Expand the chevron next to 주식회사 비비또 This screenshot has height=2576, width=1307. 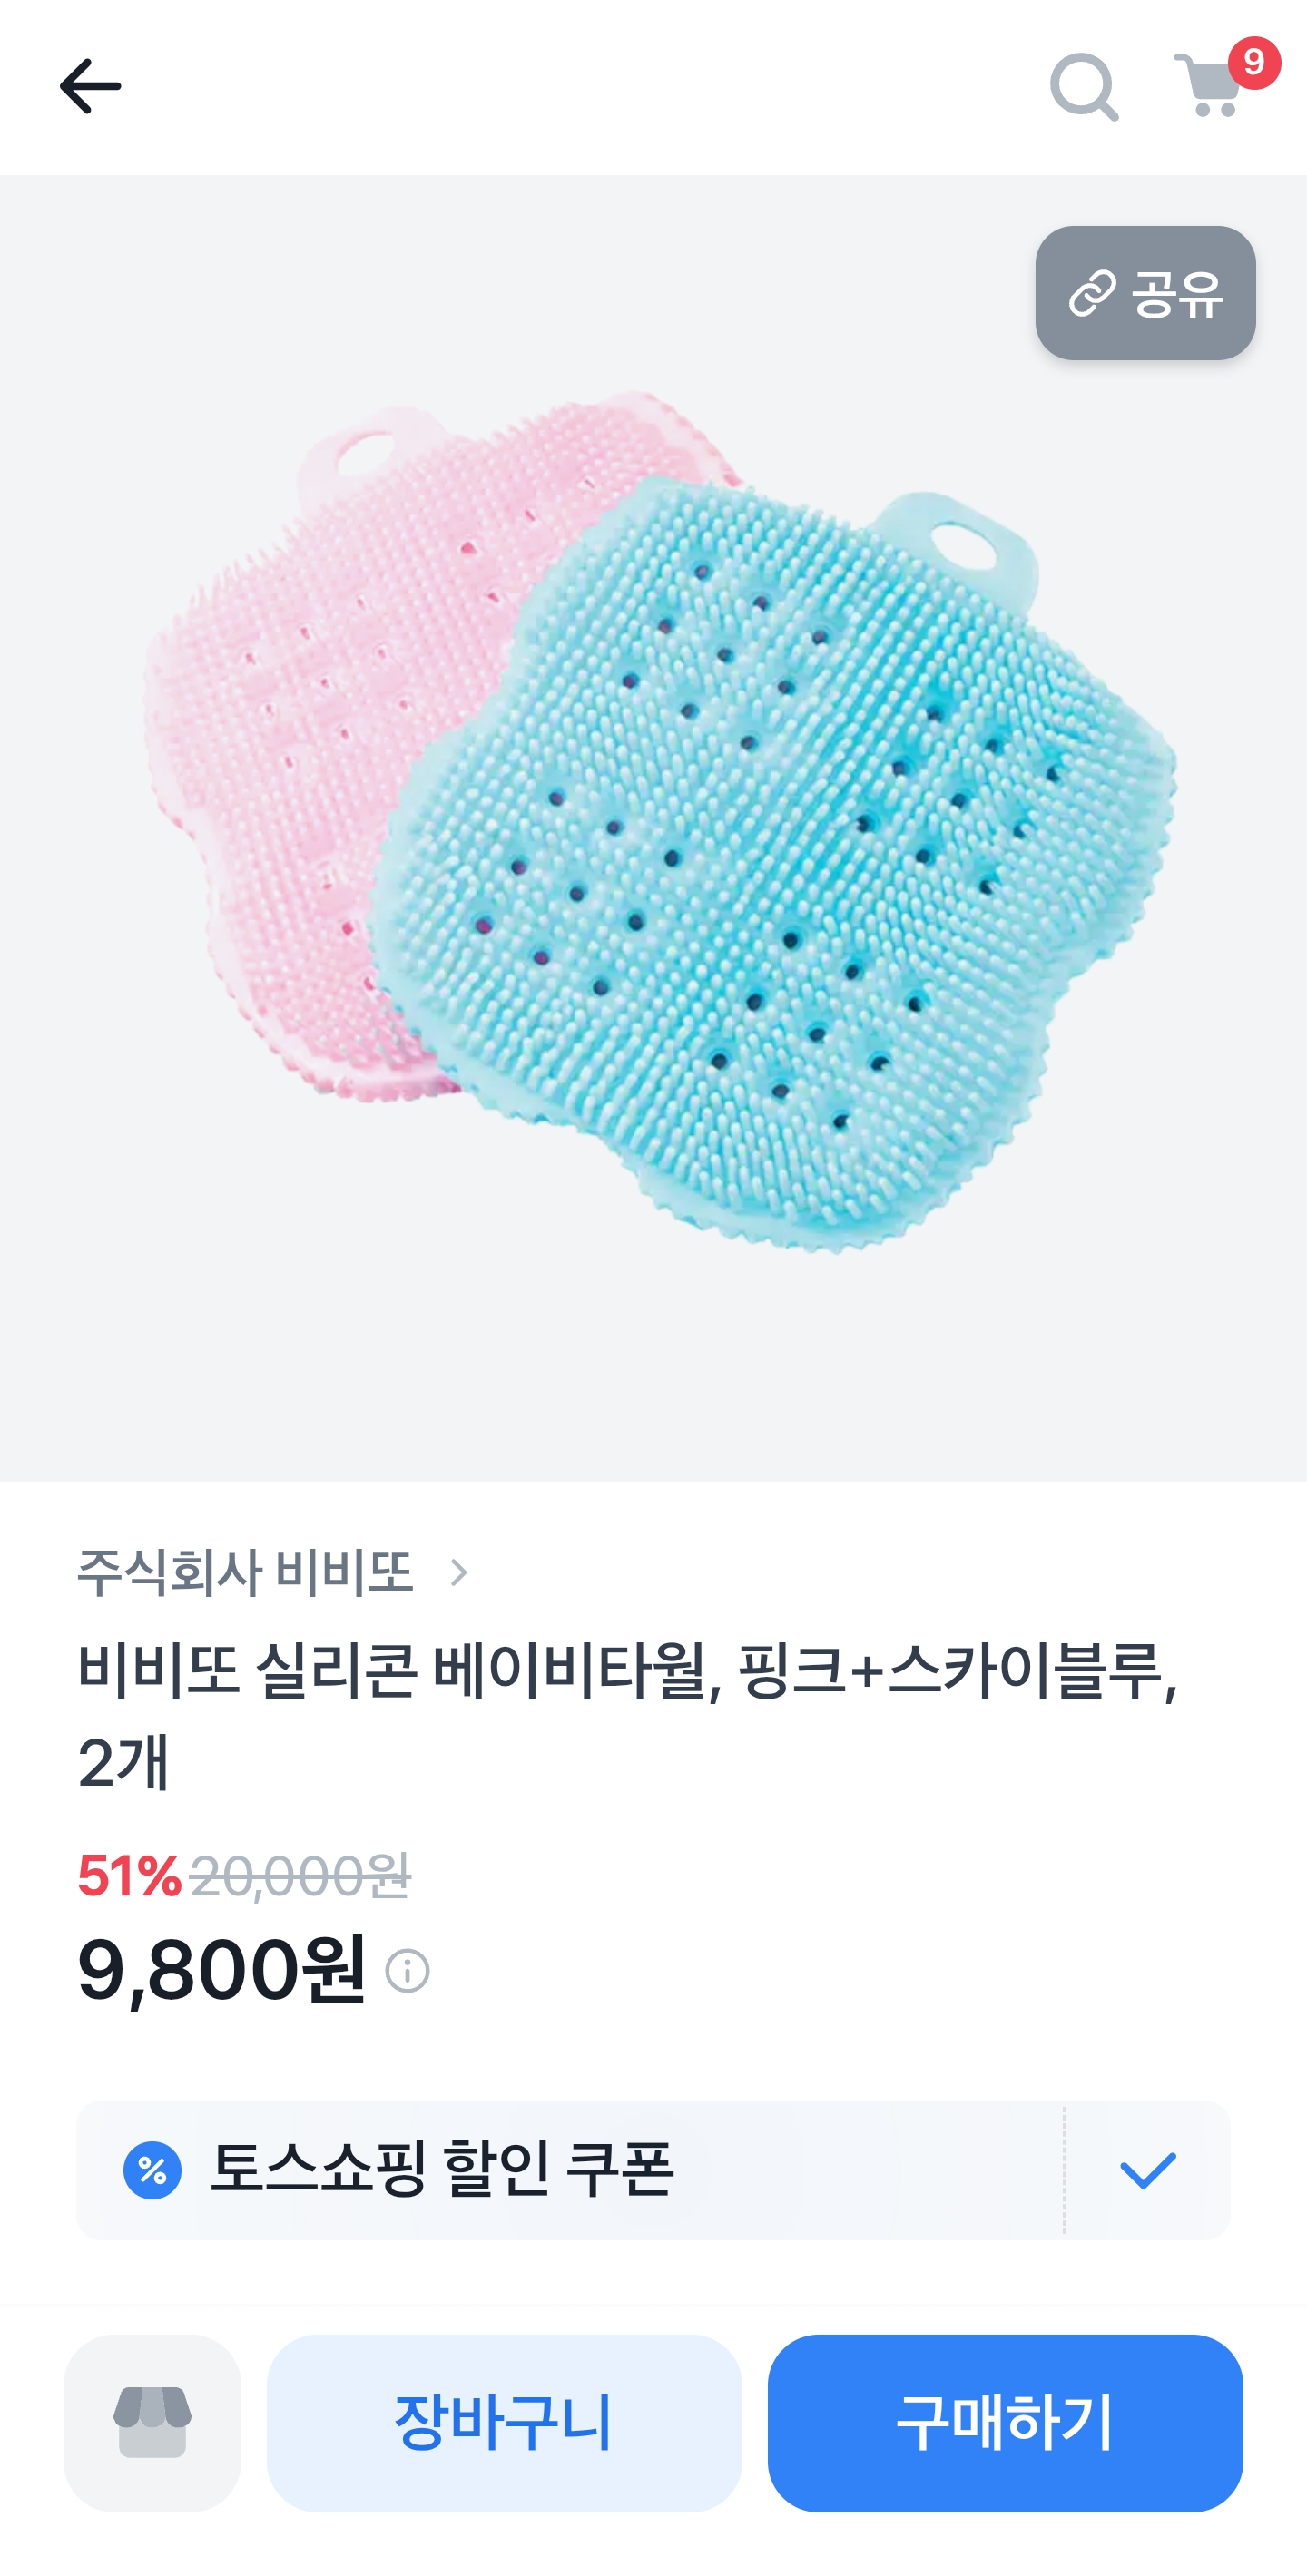(x=459, y=1572)
